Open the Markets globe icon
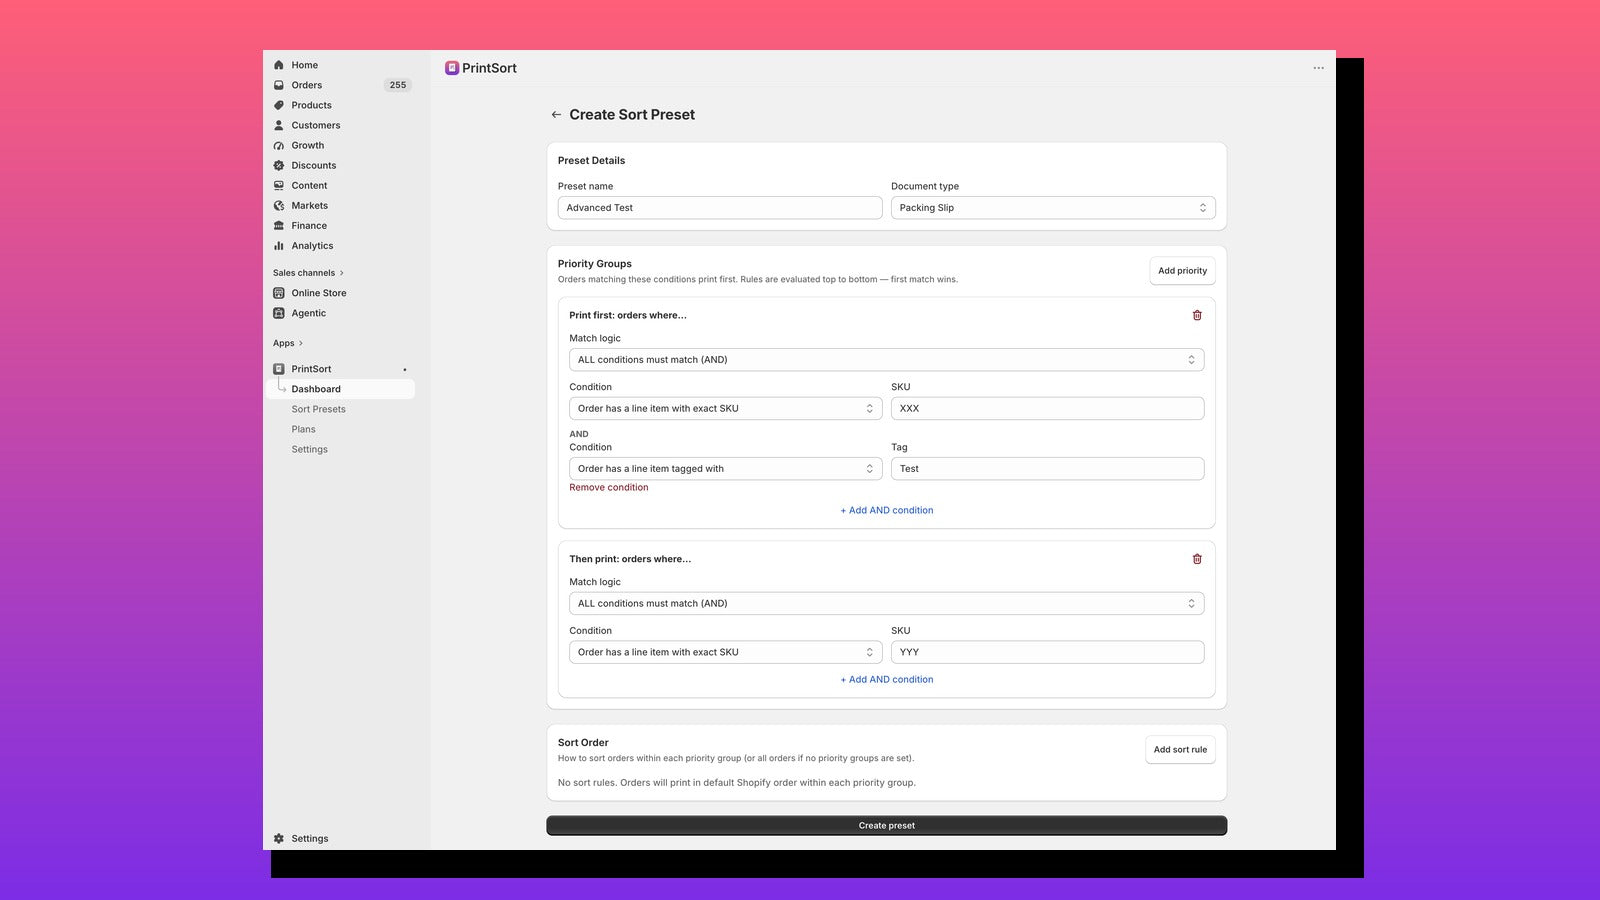 point(279,206)
